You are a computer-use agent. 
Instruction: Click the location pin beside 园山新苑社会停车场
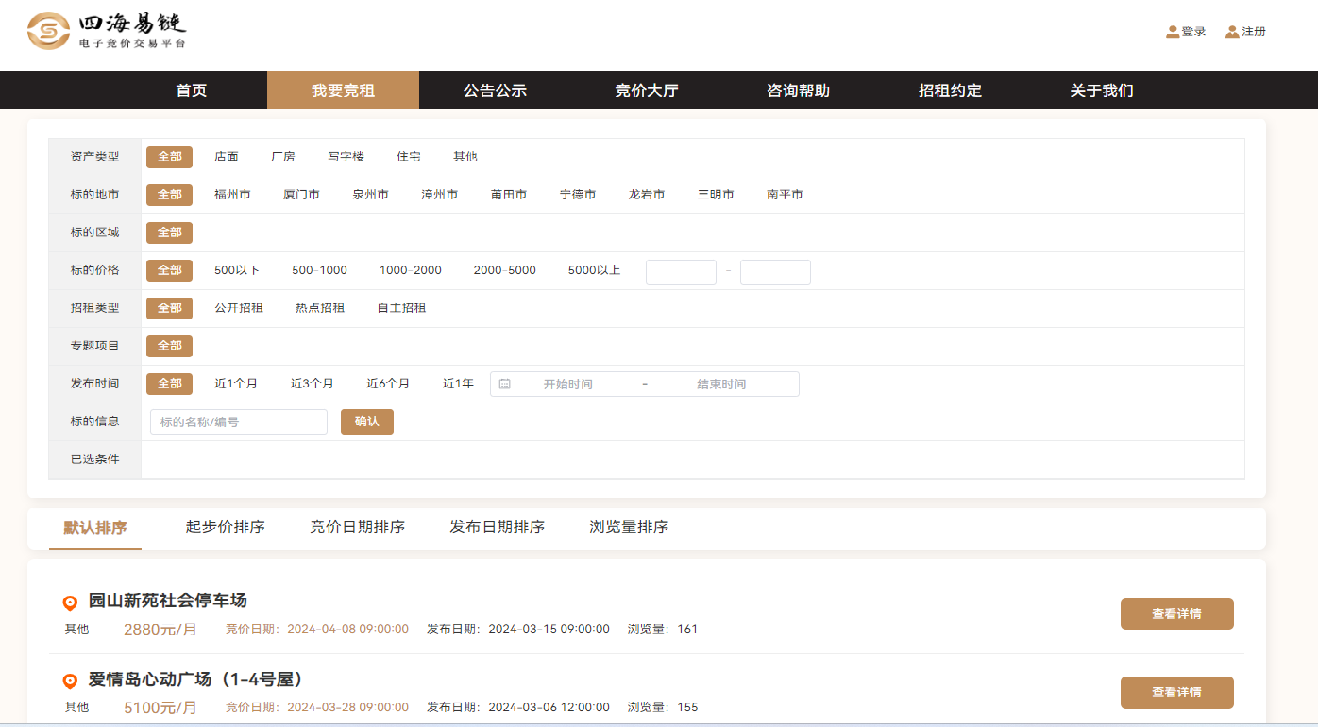pos(70,603)
